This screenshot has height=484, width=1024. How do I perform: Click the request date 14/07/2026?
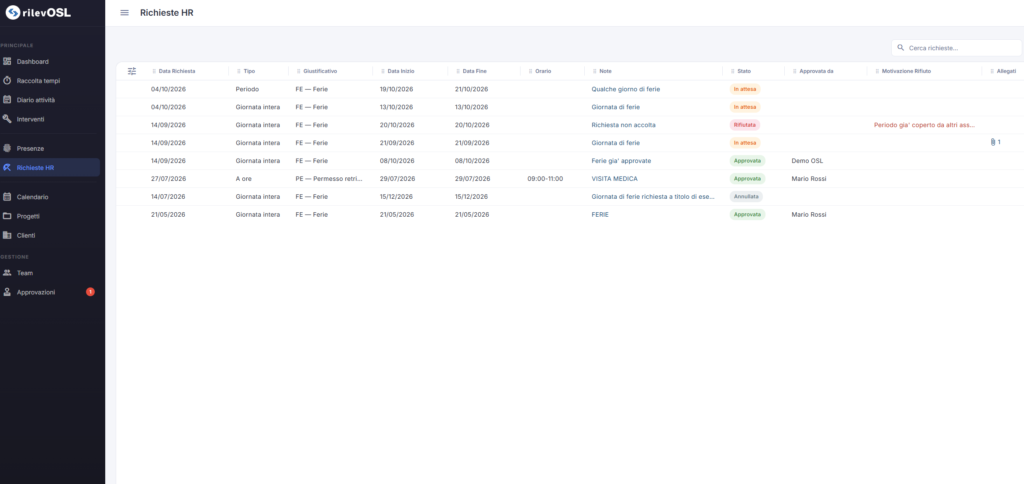click(168, 196)
